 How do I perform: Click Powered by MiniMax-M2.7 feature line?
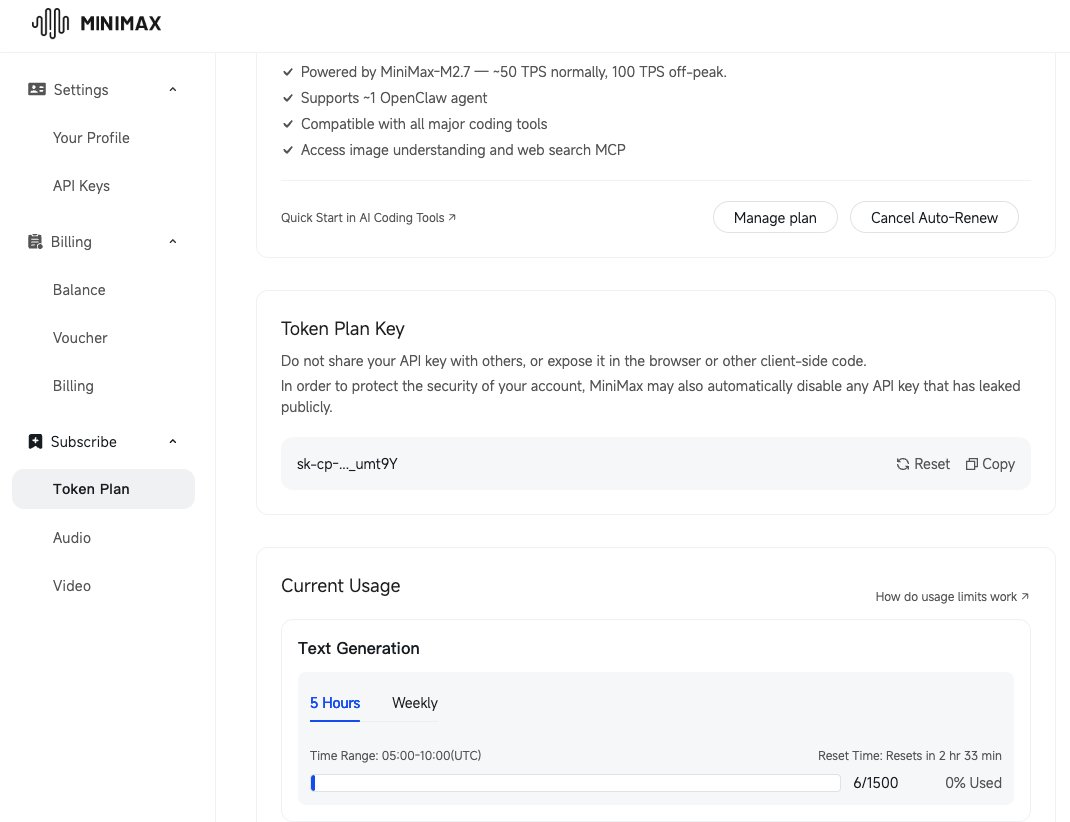coord(514,72)
